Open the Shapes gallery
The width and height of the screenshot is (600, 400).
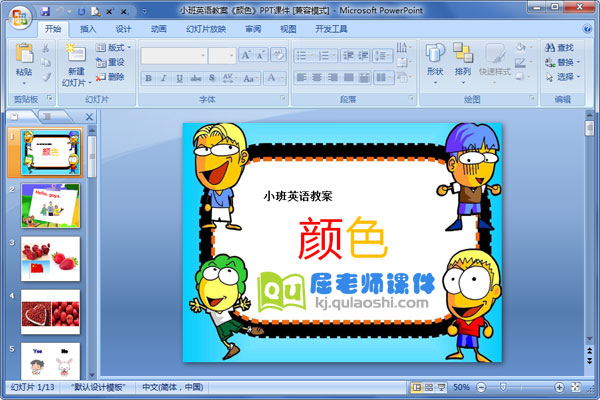pos(435,64)
